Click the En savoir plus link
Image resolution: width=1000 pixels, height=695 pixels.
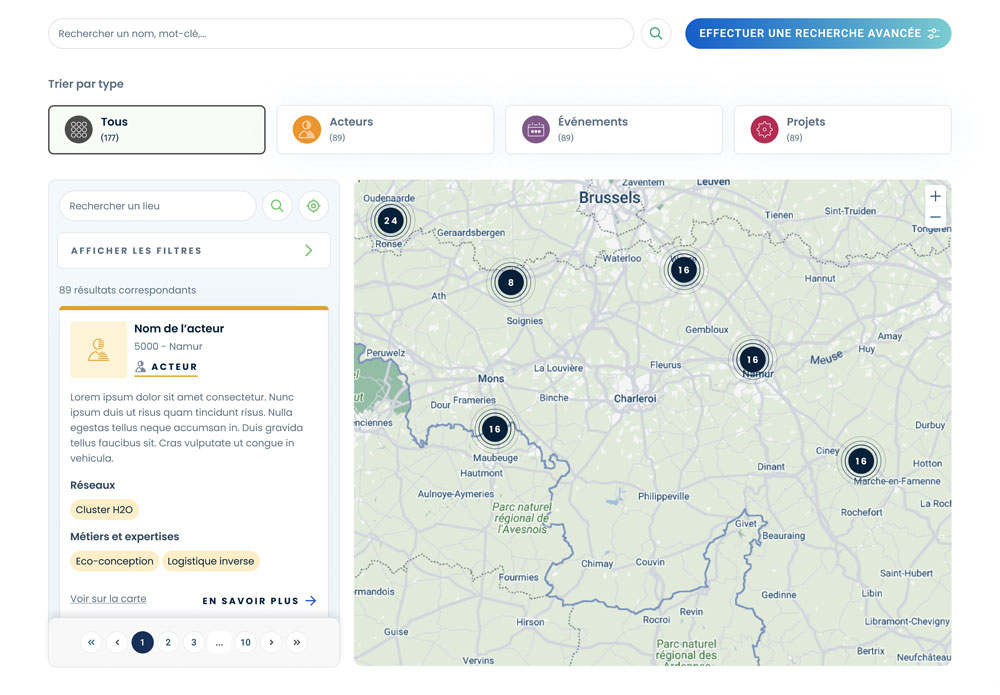click(x=260, y=601)
